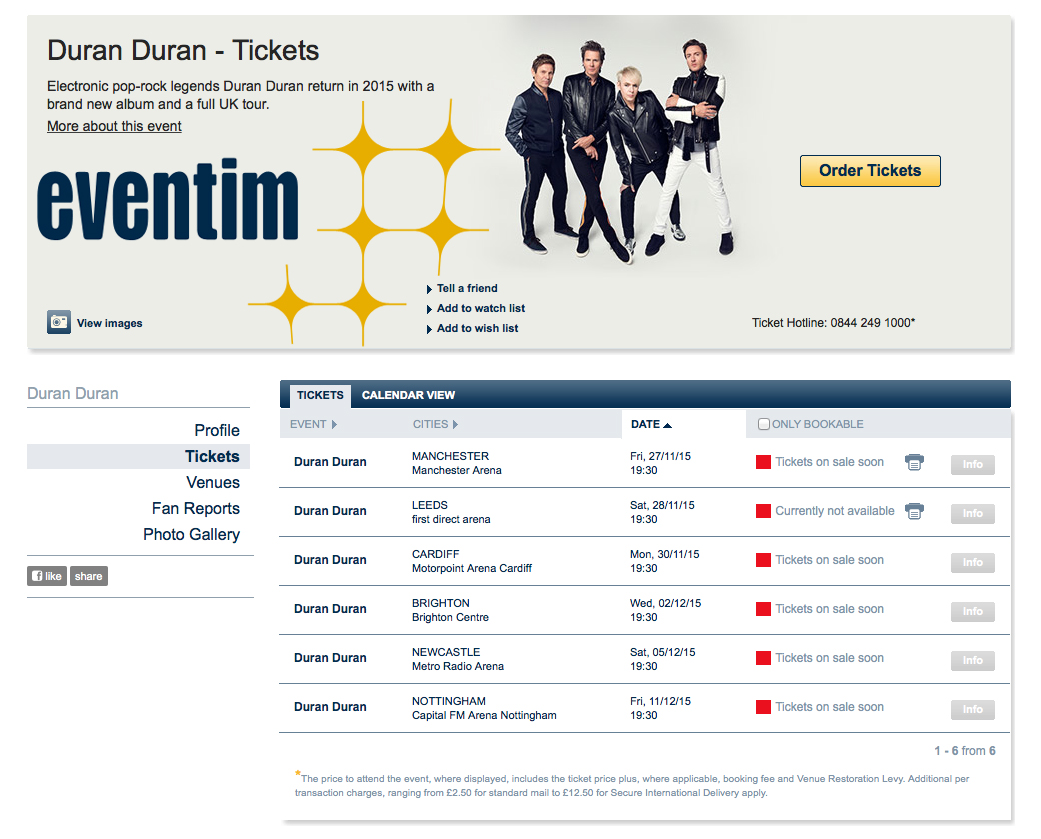
Task: Click the share button
Action: 88,575
